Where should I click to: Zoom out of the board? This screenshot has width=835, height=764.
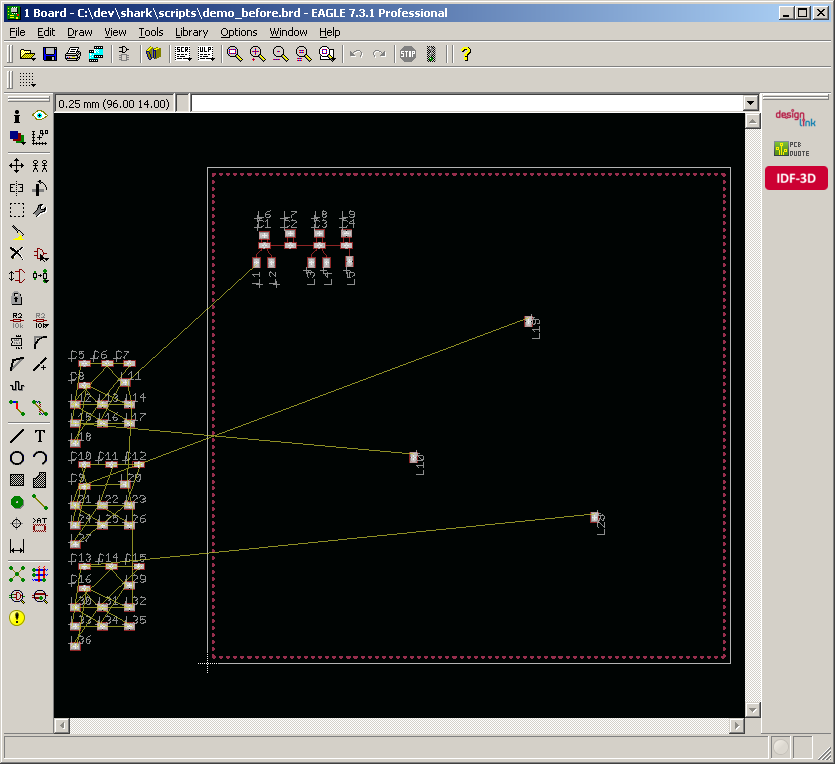pos(281,54)
